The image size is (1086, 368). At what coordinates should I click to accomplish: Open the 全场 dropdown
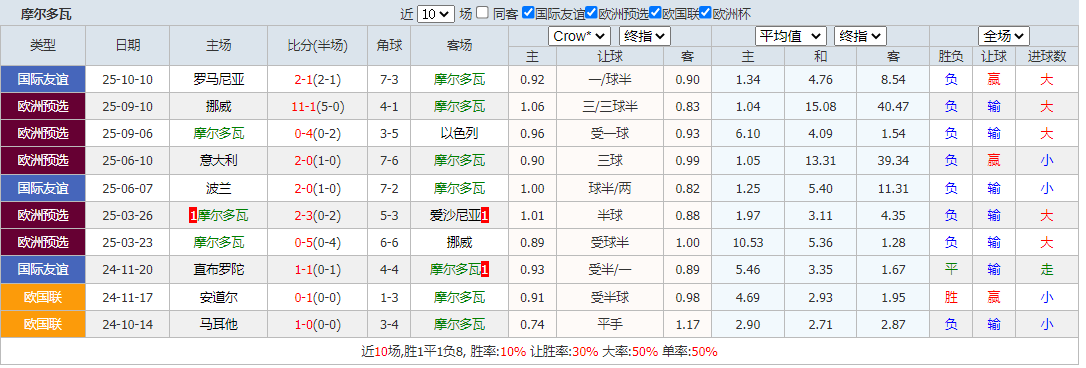(1004, 36)
